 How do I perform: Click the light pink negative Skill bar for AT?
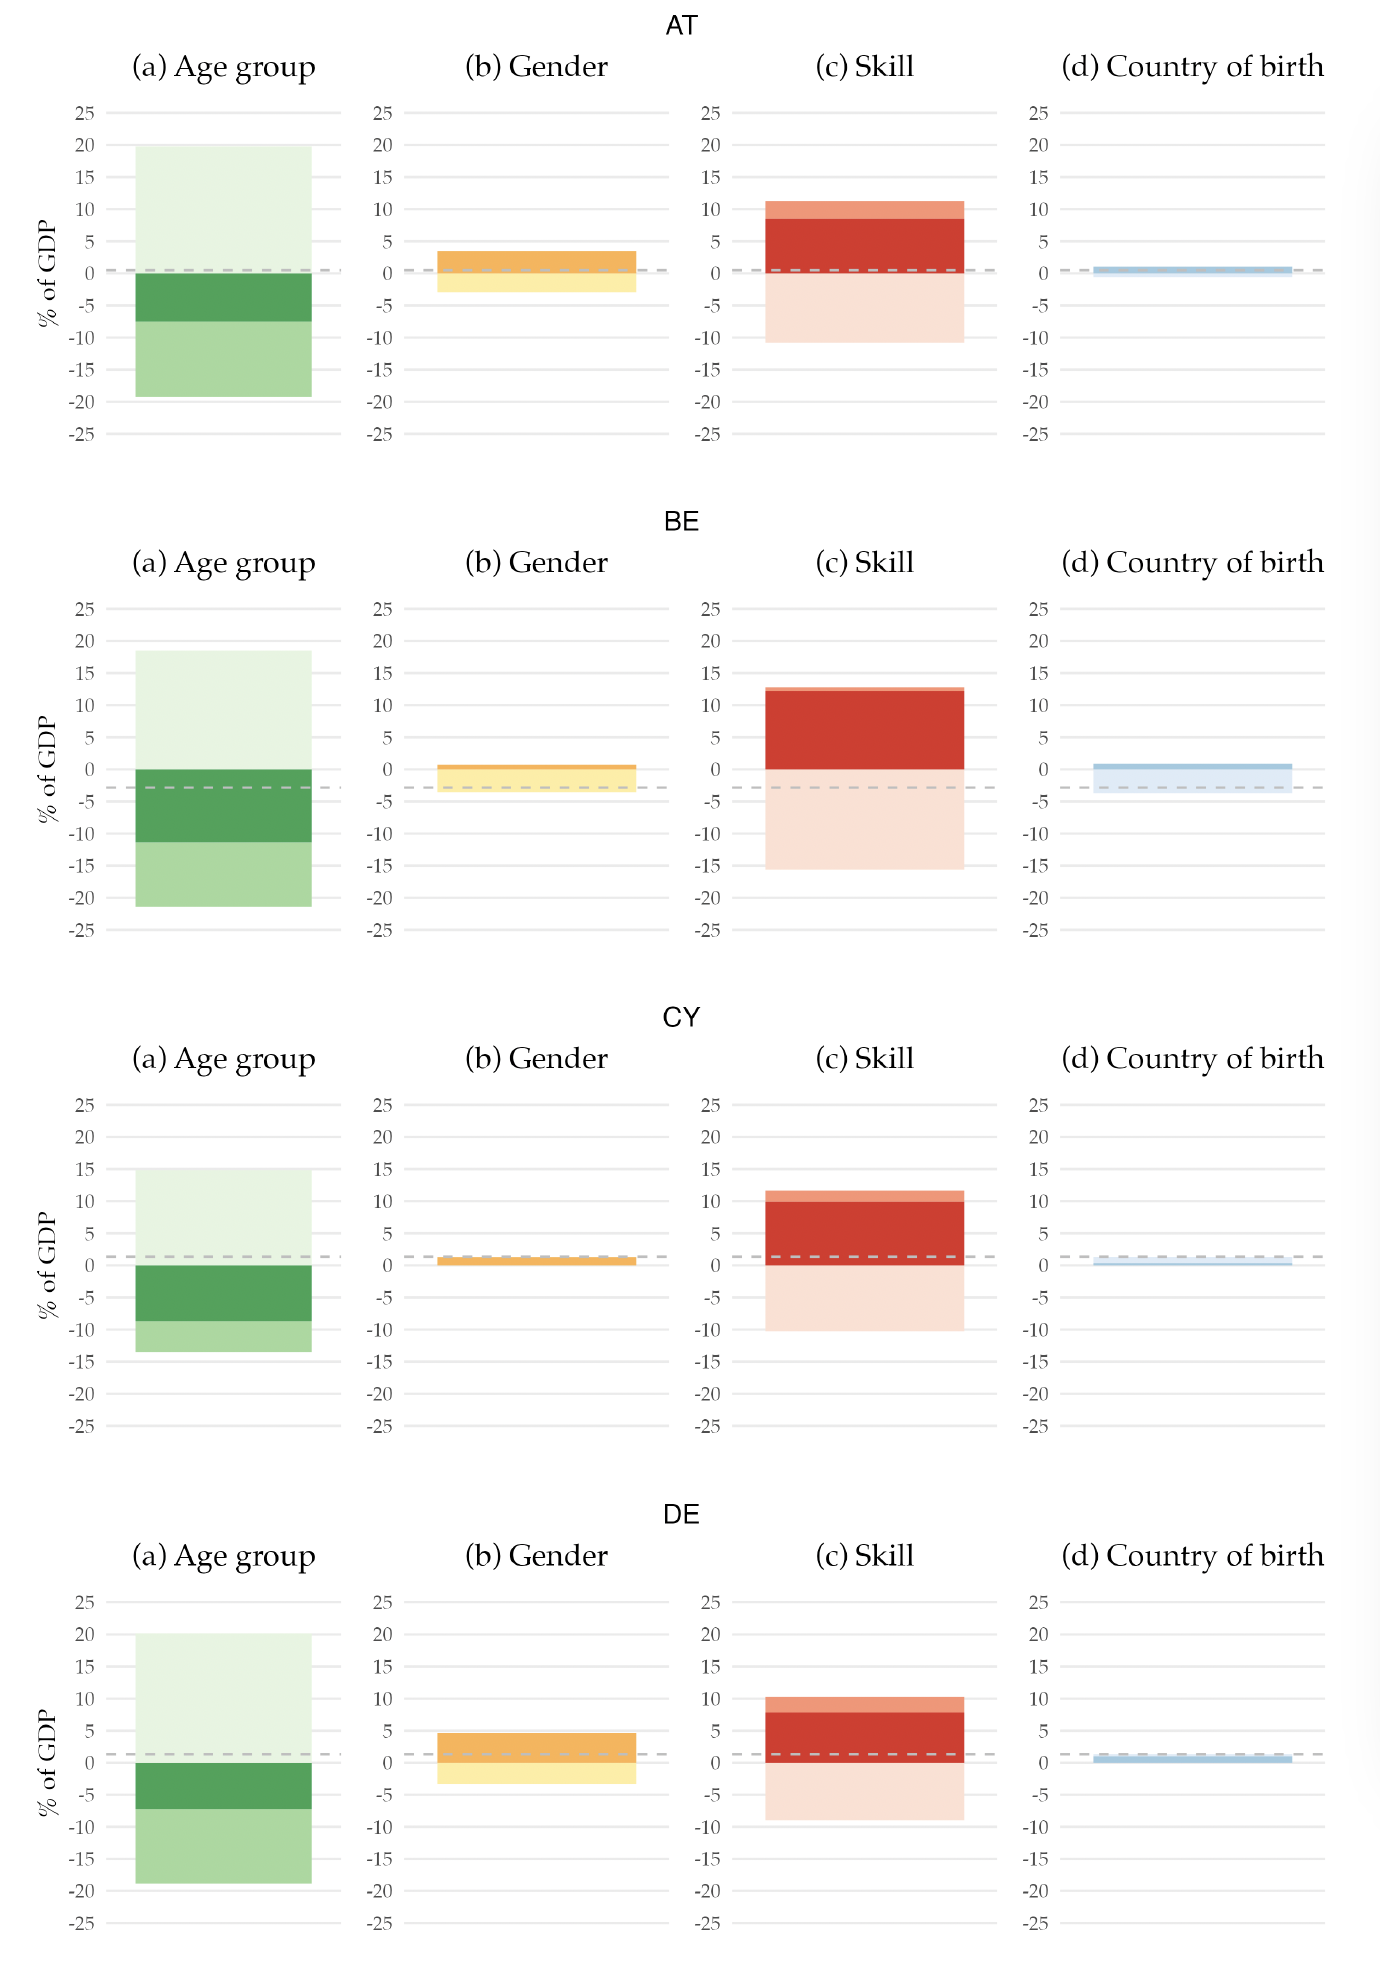point(864,308)
